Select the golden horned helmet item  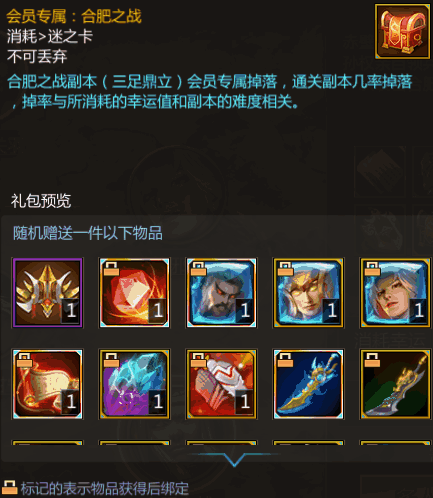coord(47,293)
